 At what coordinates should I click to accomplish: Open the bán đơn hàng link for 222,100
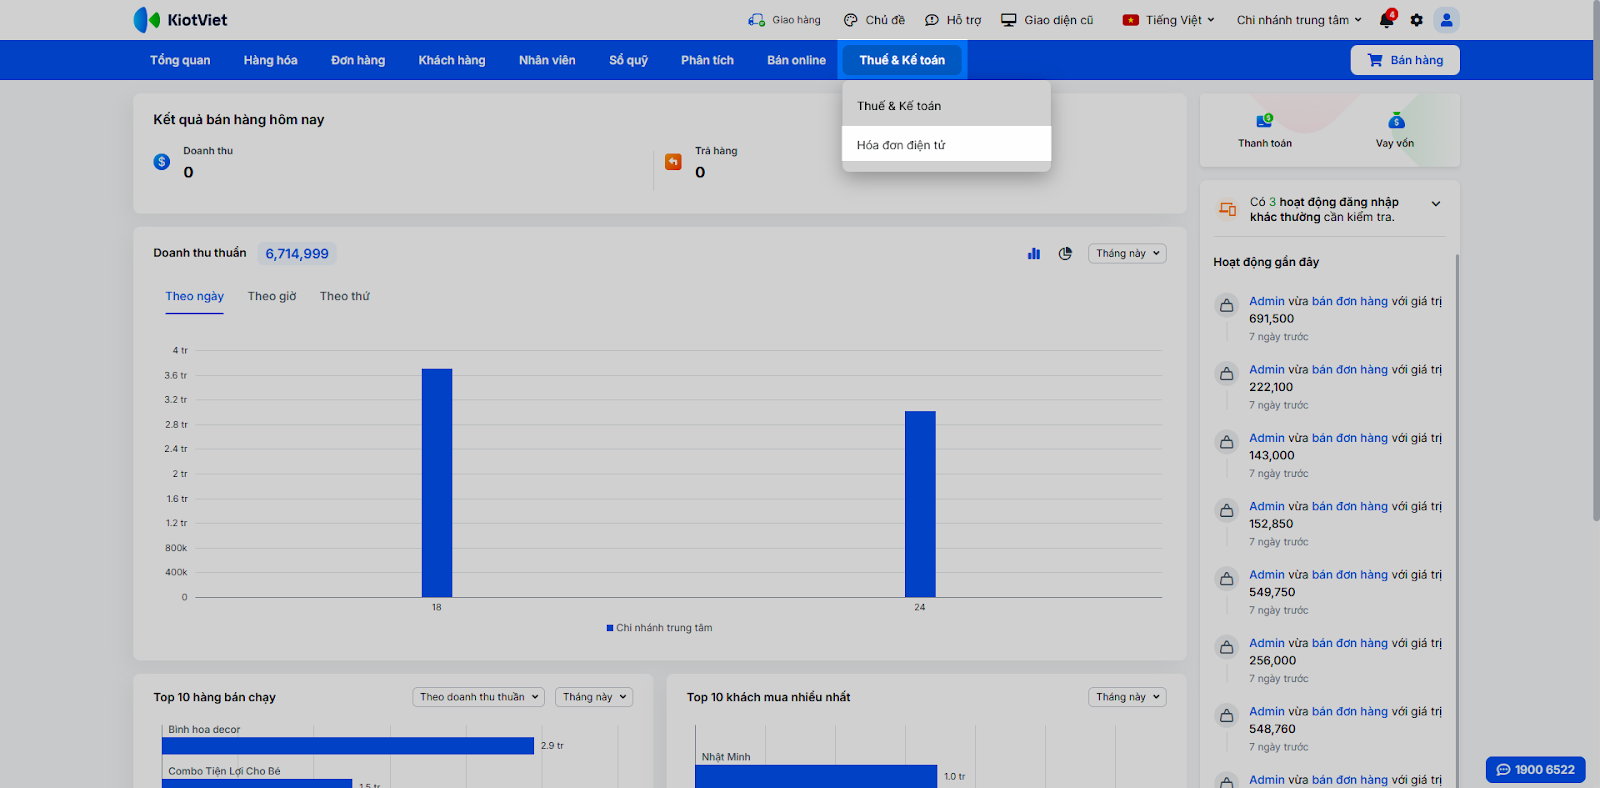point(1350,370)
